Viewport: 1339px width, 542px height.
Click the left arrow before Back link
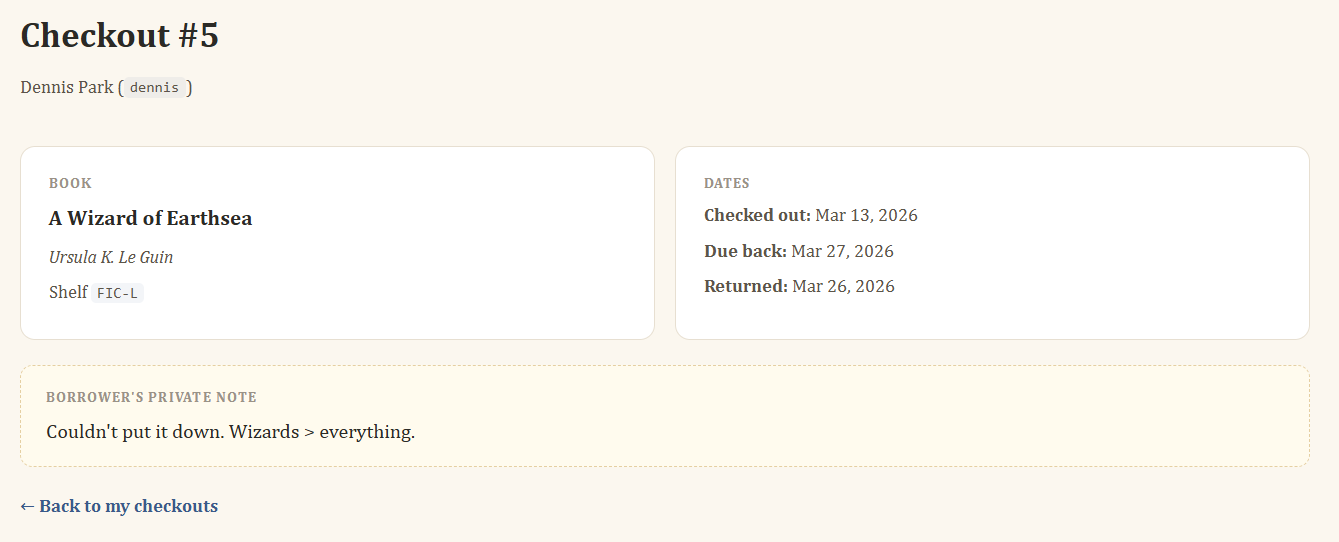pos(27,506)
